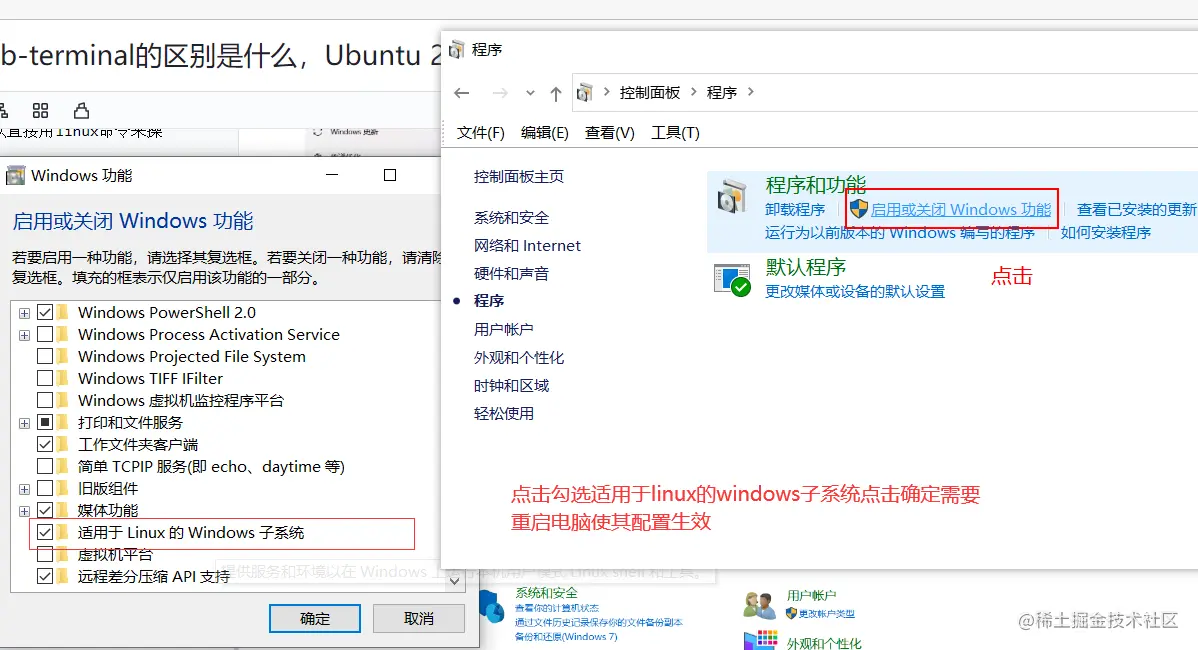This screenshot has width=1198, height=650.
Task: Go to 控制面板主页
Action: click(519, 176)
